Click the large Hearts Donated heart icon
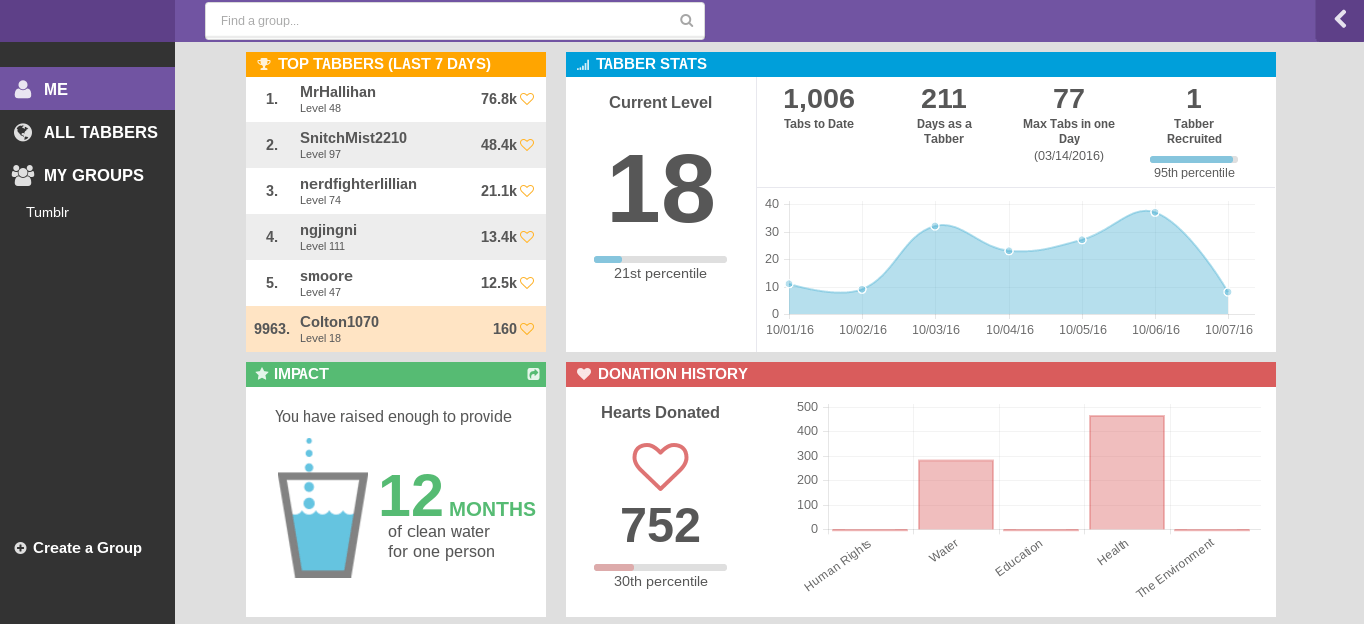 click(660, 466)
